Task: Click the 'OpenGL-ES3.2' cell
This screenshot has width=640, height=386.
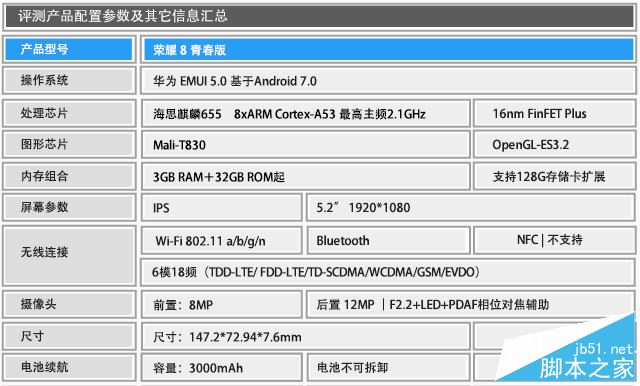Action: click(554, 144)
